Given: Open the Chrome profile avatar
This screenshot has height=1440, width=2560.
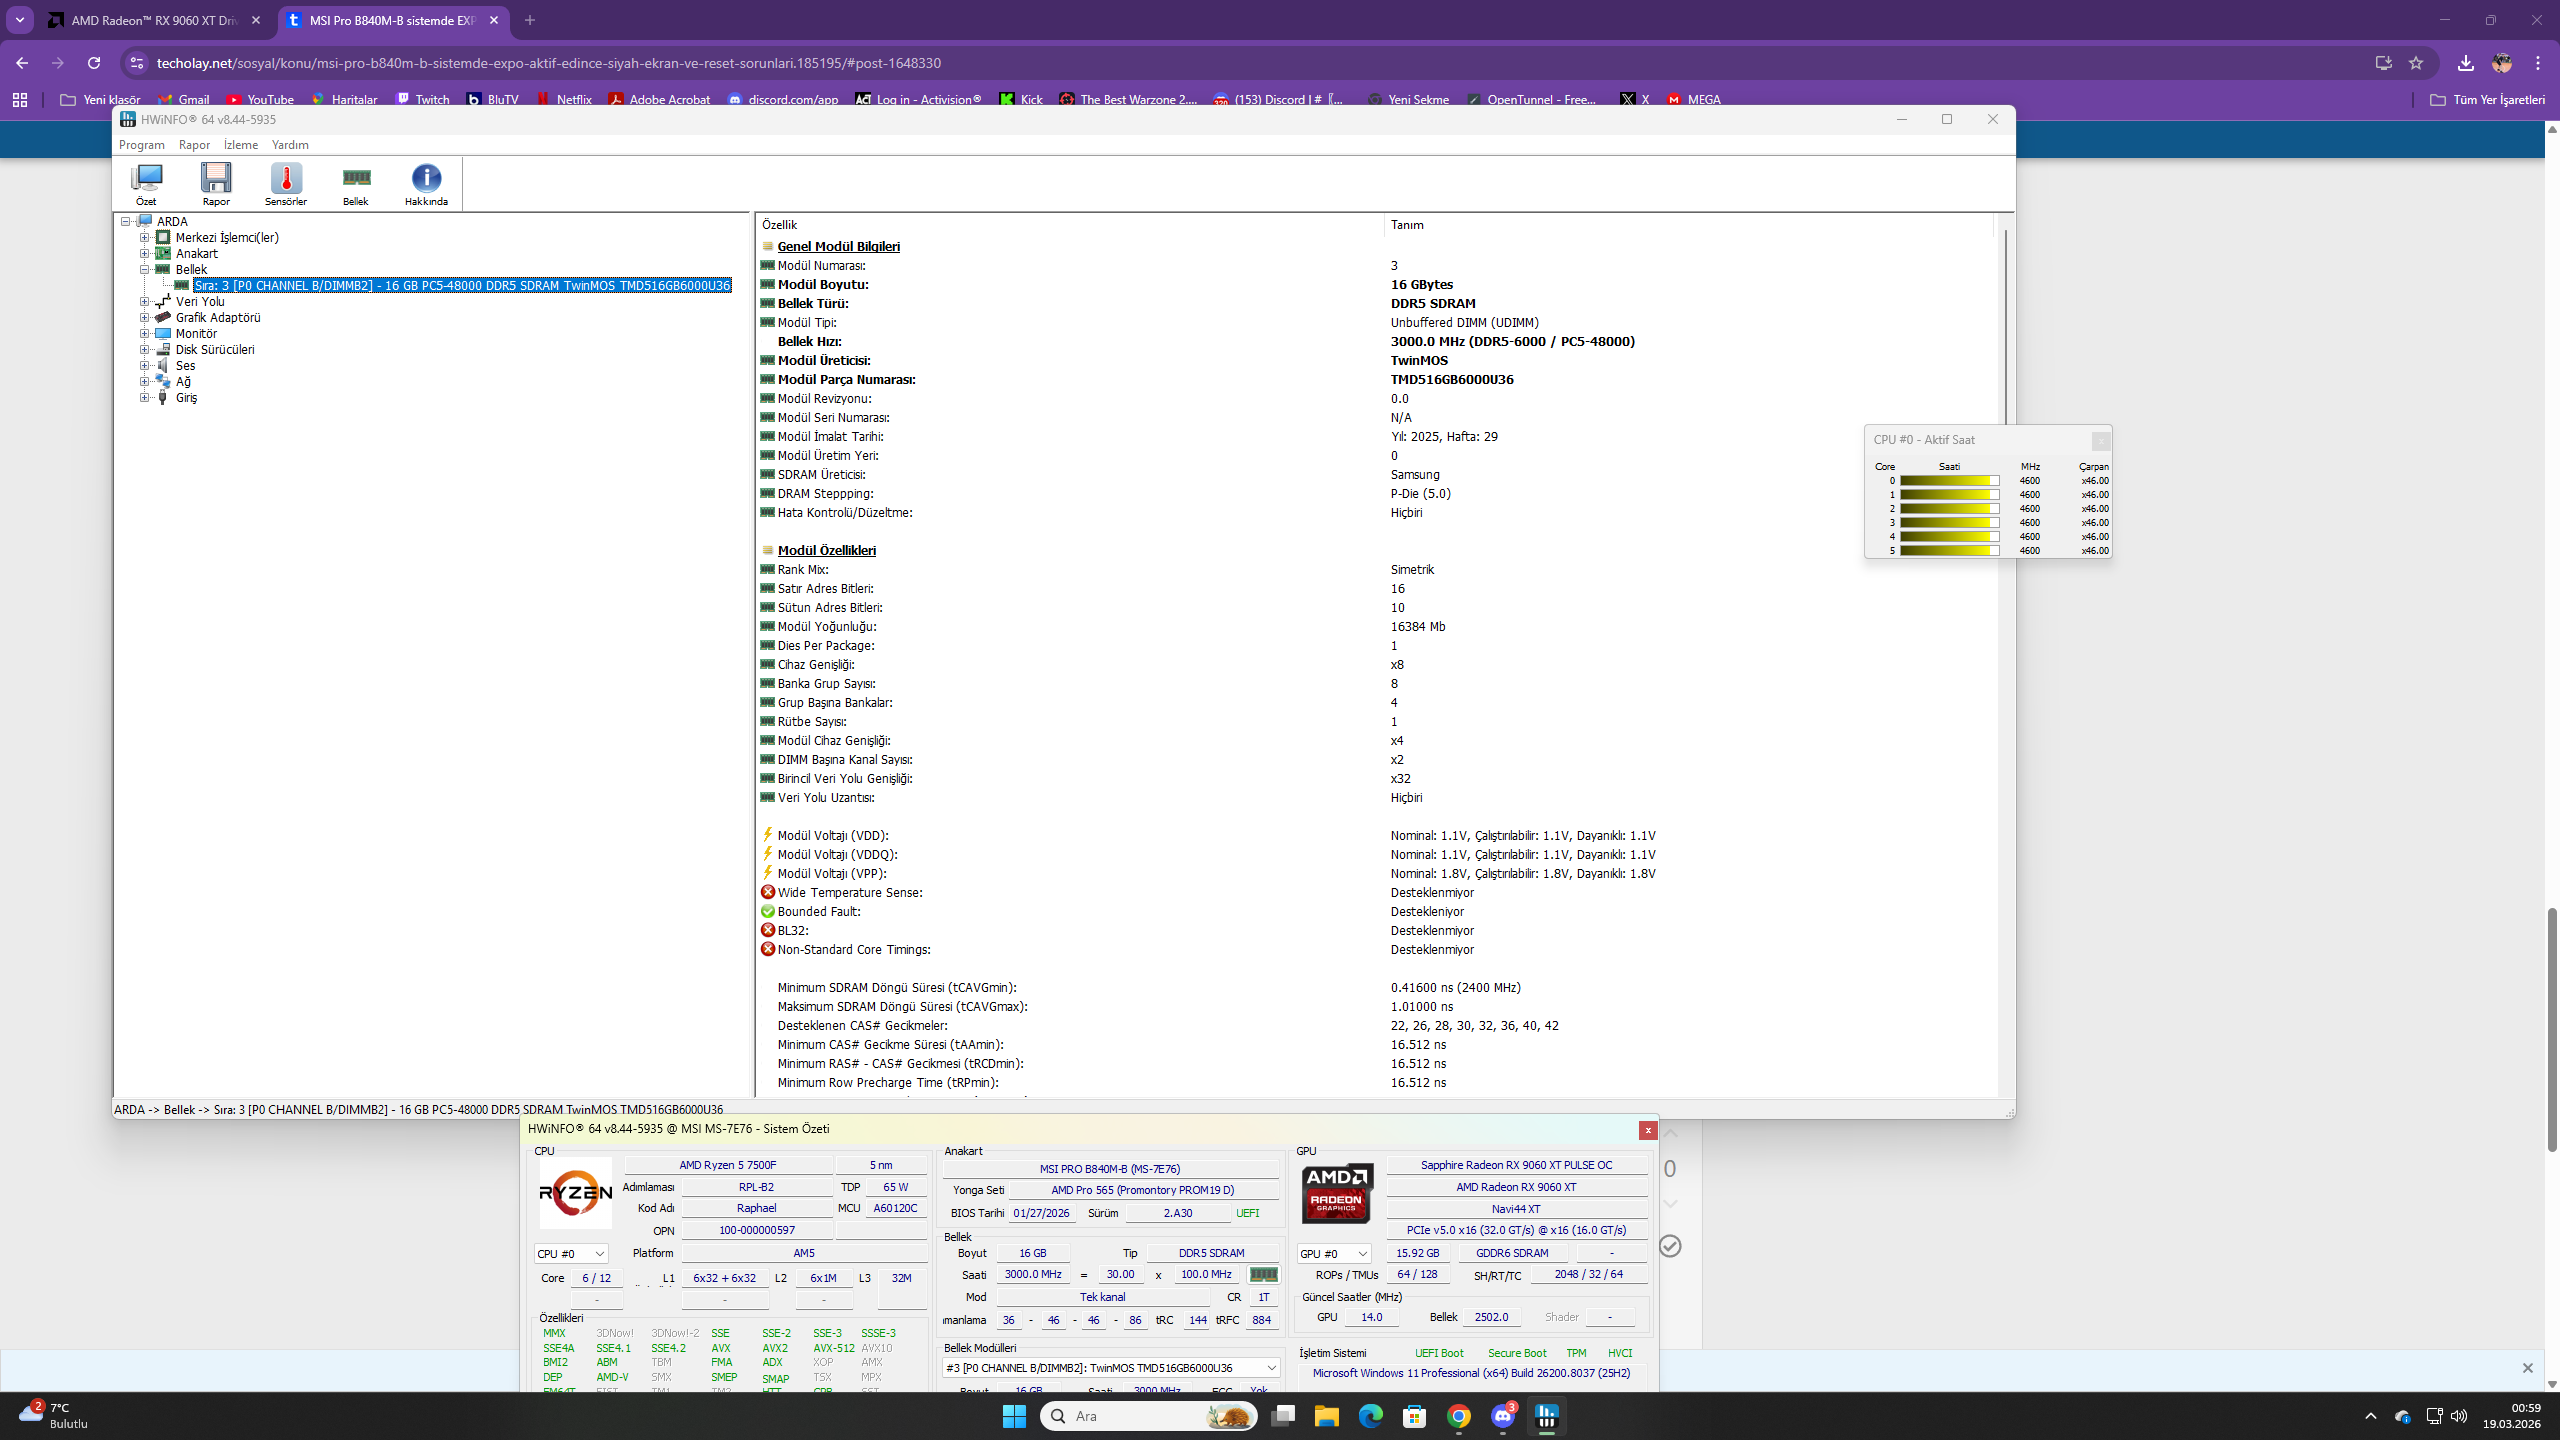Looking at the screenshot, I should click(2502, 63).
